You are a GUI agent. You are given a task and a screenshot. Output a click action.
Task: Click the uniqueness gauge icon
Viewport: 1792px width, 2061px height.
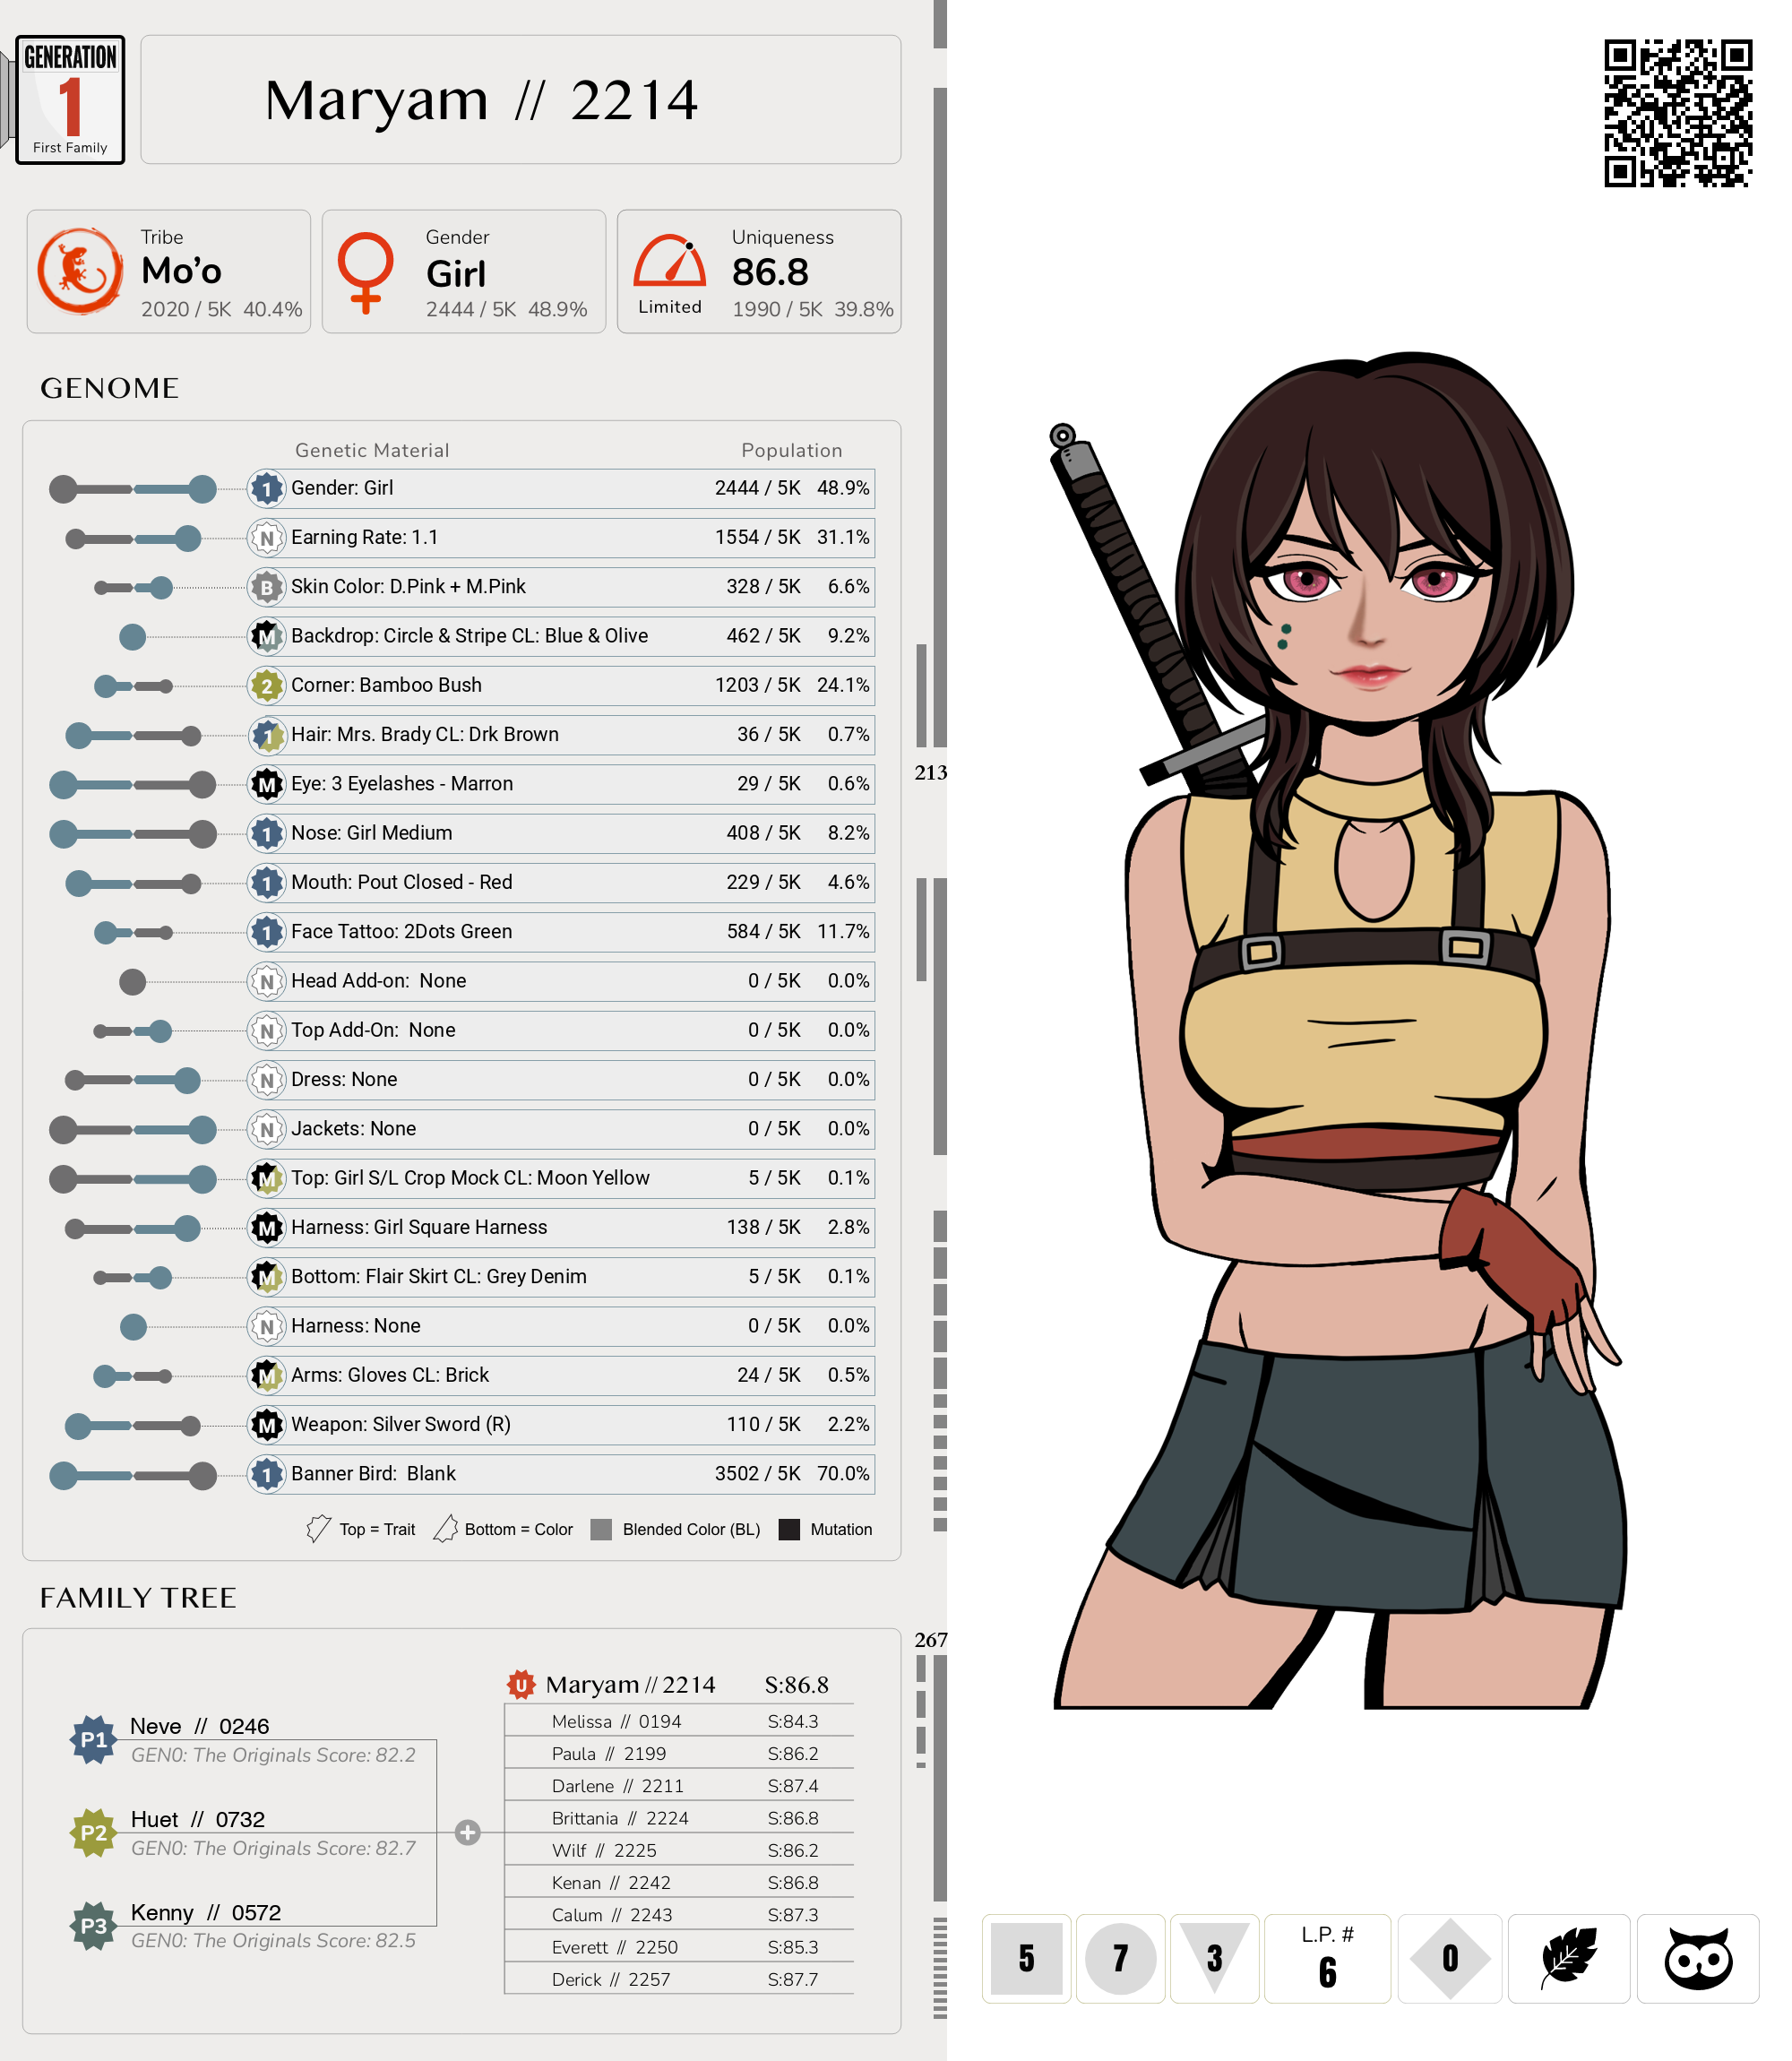(x=669, y=262)
